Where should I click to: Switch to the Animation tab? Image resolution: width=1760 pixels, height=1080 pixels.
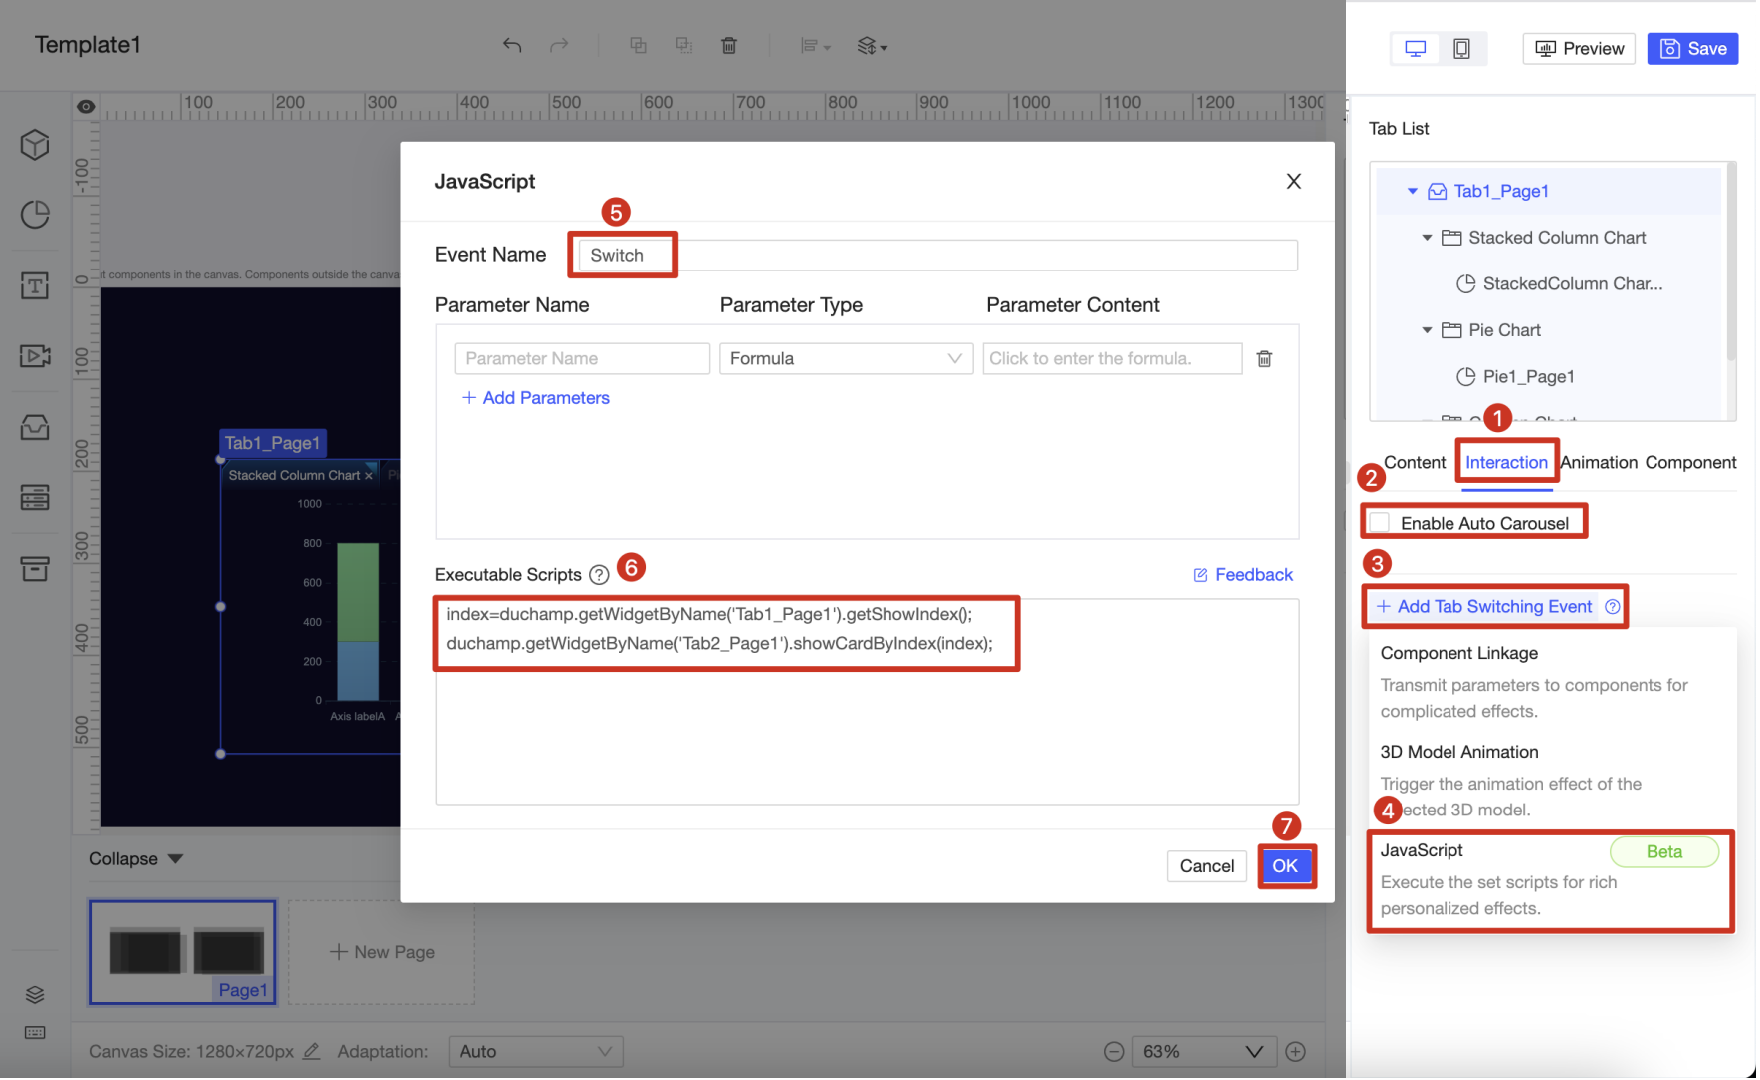click(x=1598, y=462)
